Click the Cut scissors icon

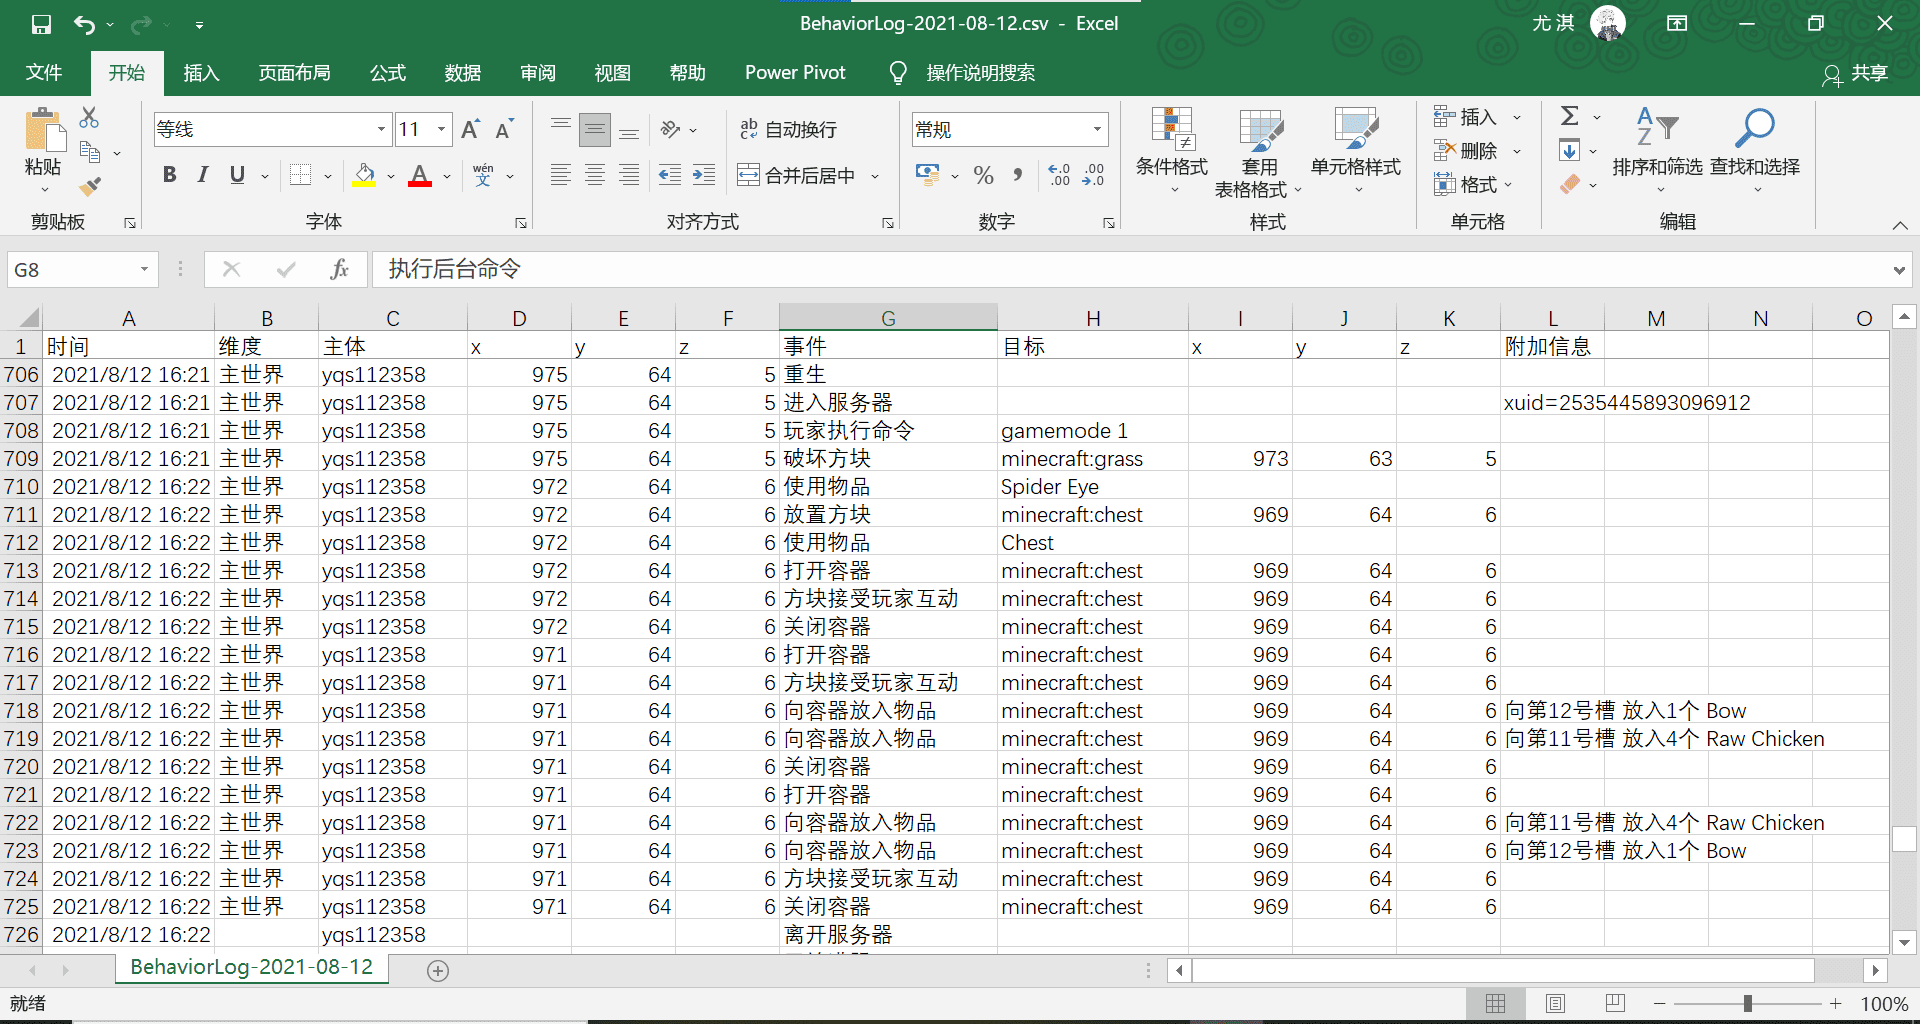coord(89,118)
